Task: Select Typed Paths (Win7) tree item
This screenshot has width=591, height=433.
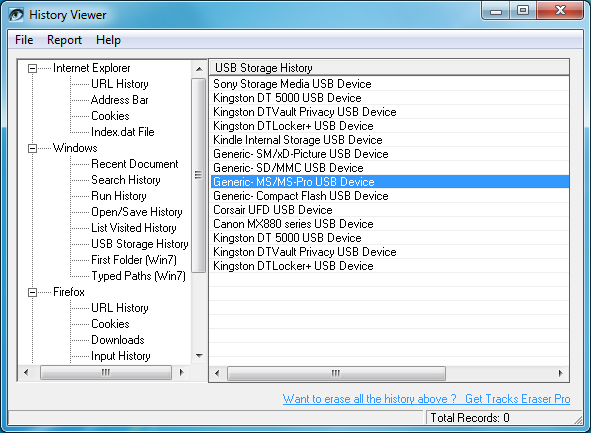Action: click(x=138, y=276)
